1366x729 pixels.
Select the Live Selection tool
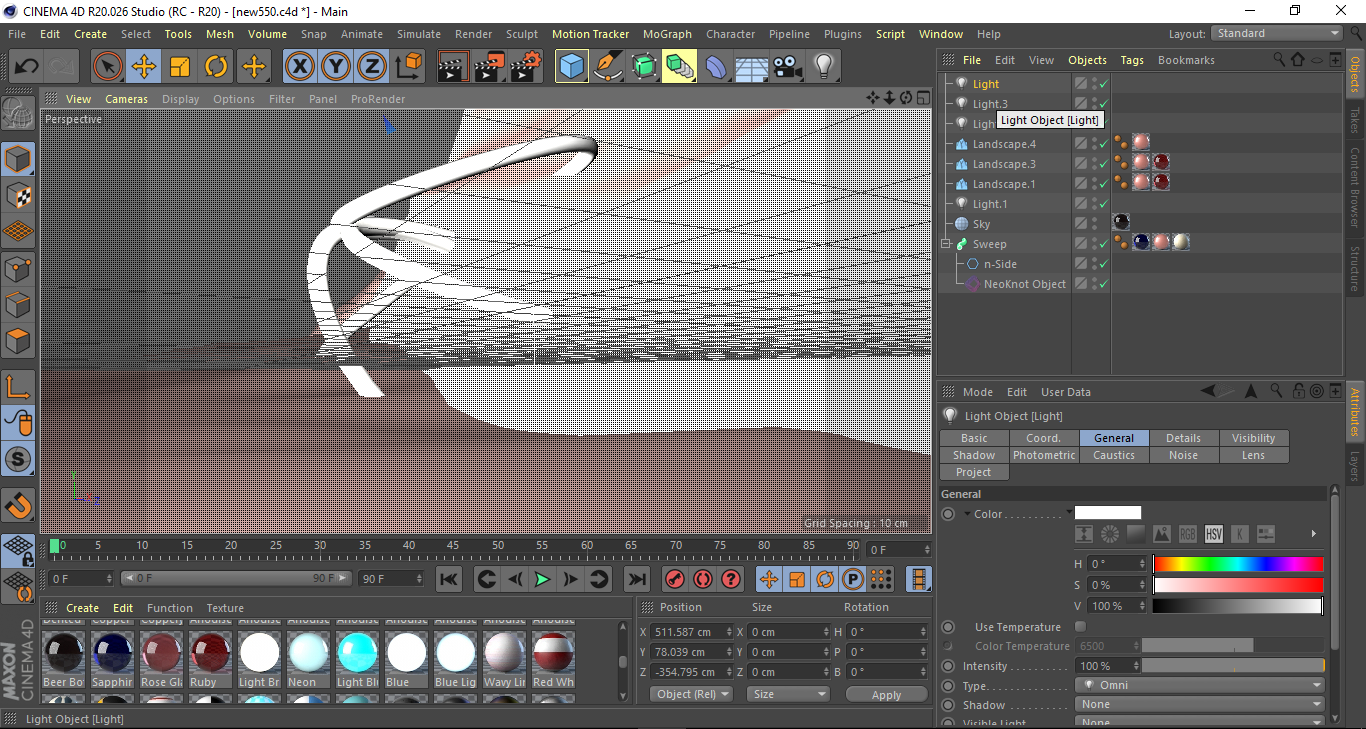click(x=107, y=67)
